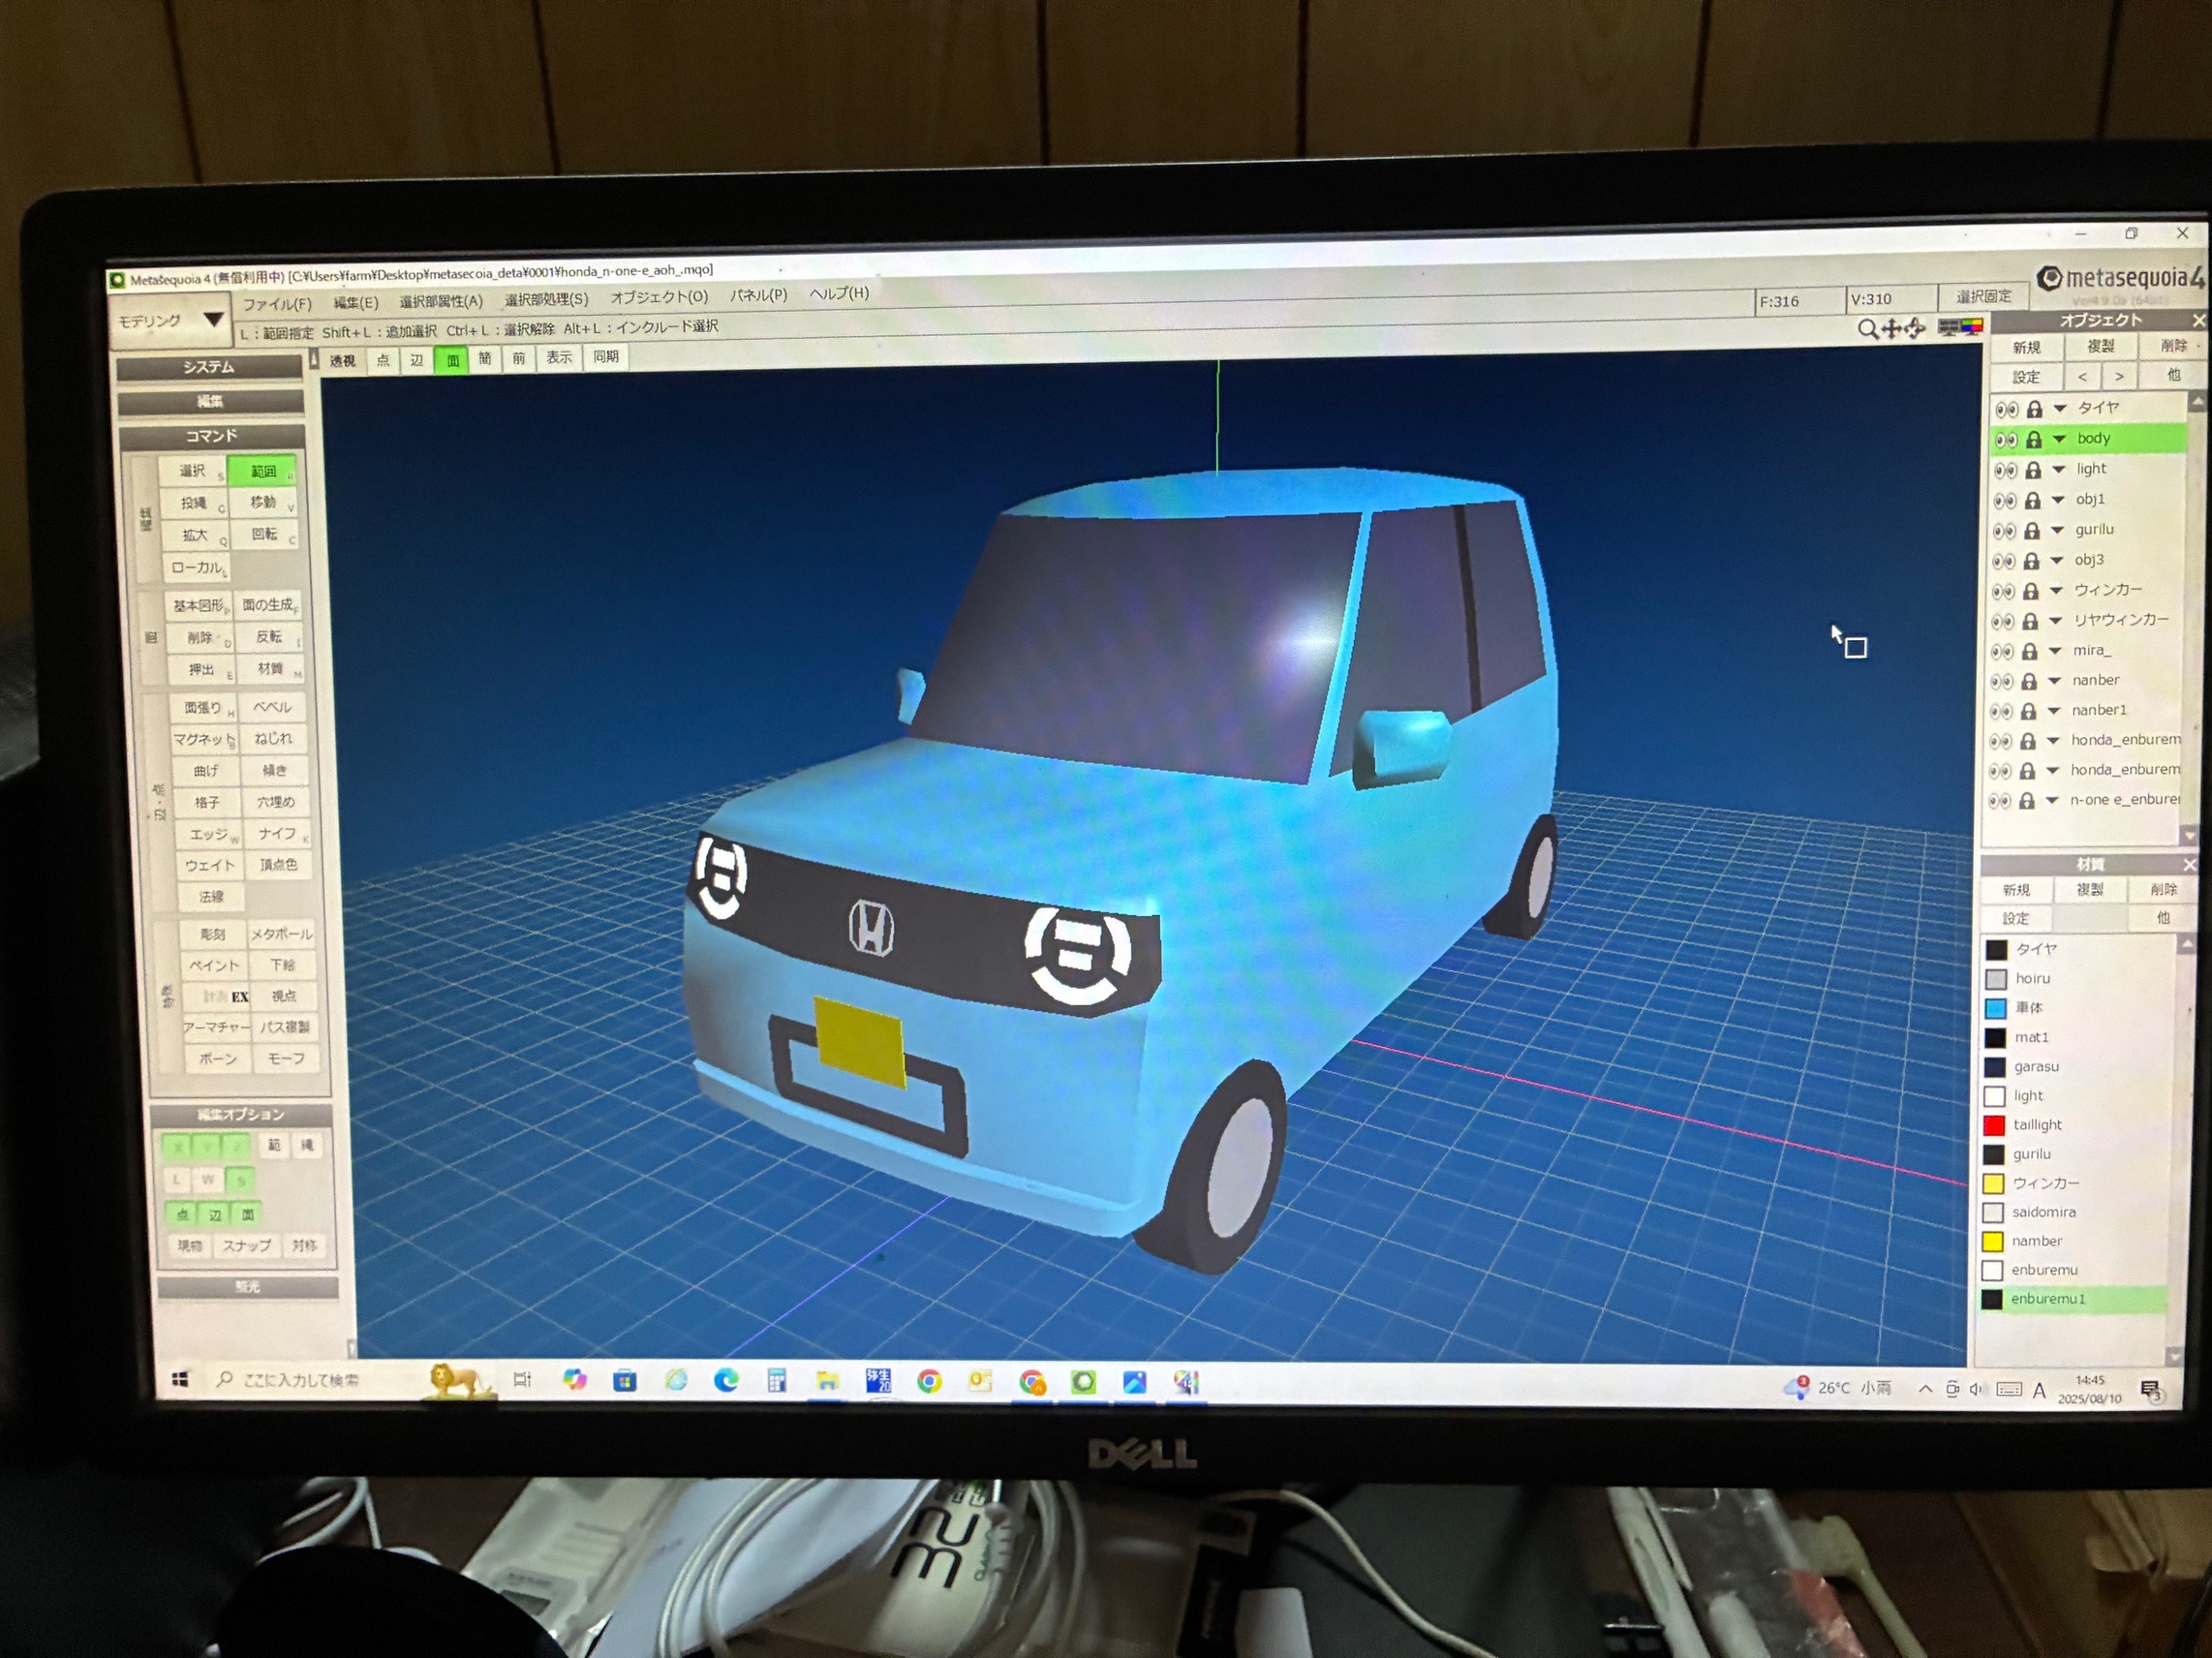Click the pan view cross-arrows icon

[1891, 329]
